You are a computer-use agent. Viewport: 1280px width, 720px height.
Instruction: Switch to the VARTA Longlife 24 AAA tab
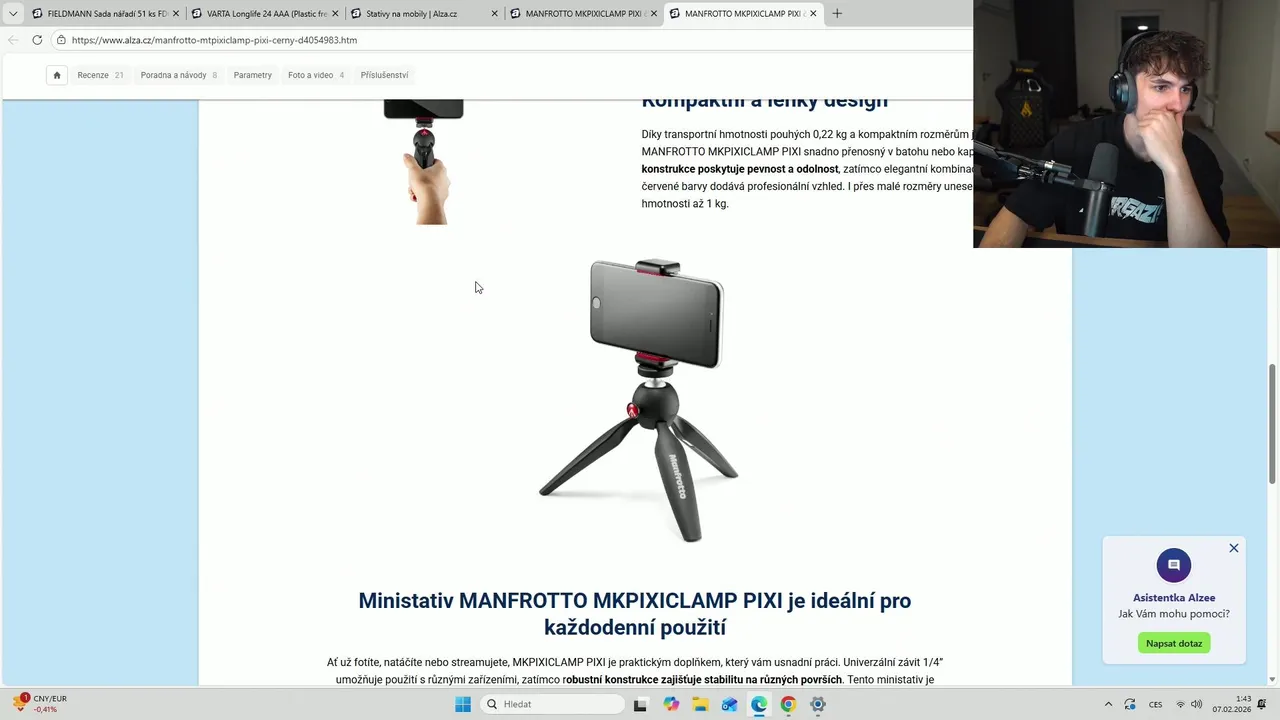pos(263,13)
